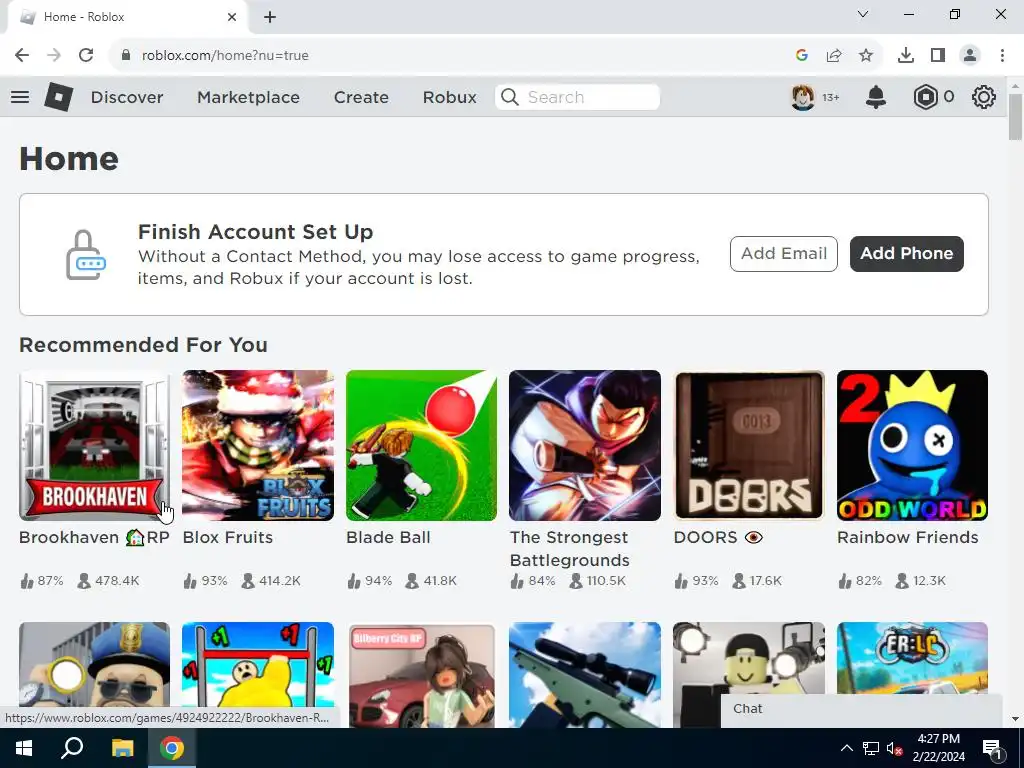Open Brookhaven RP game title link
Image resolution: width=1024 pixels, height=768 pixels.
point(94,537)
